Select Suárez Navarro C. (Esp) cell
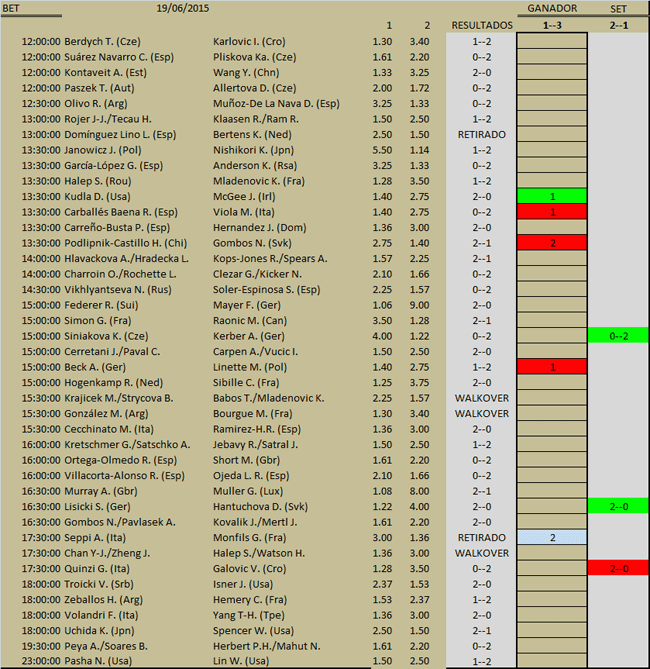This screenshot has width=650, height=669. (119, 57)
